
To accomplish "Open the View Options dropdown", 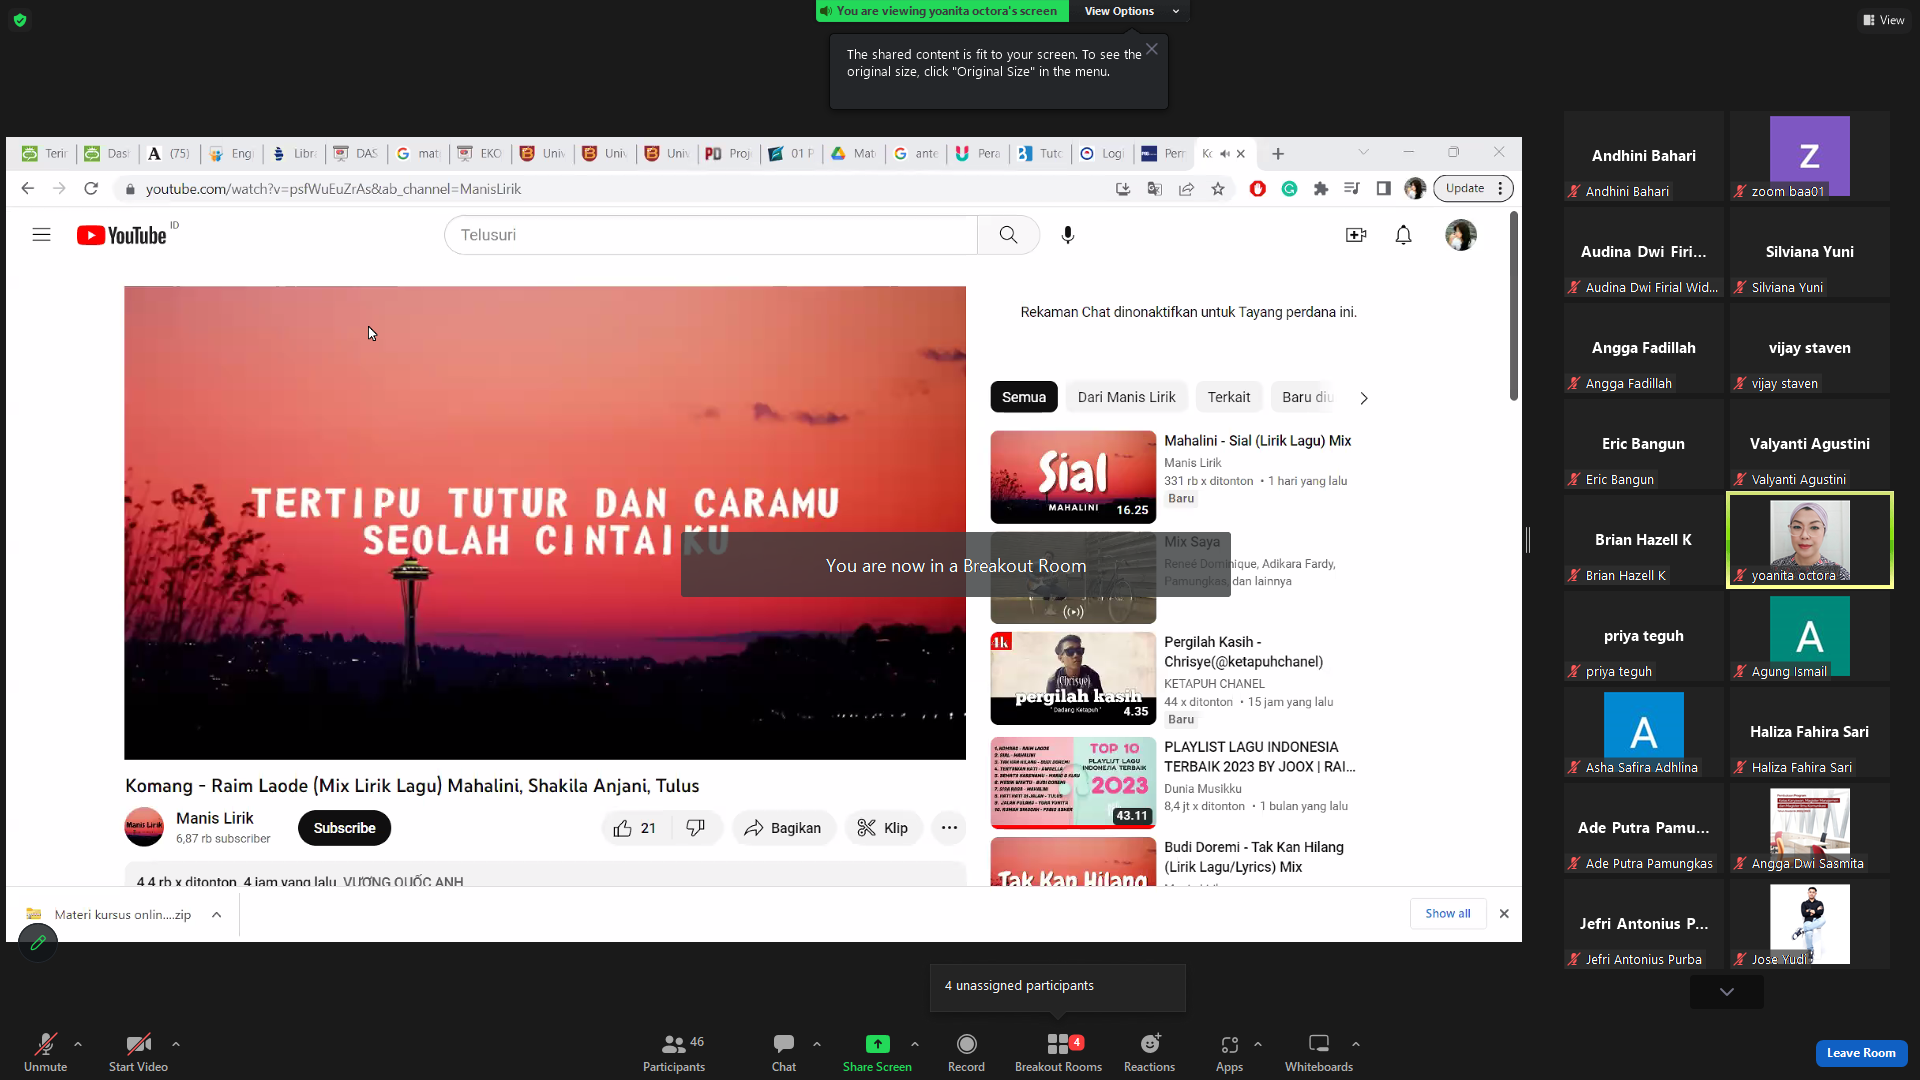I will (x=1130, y=11).
